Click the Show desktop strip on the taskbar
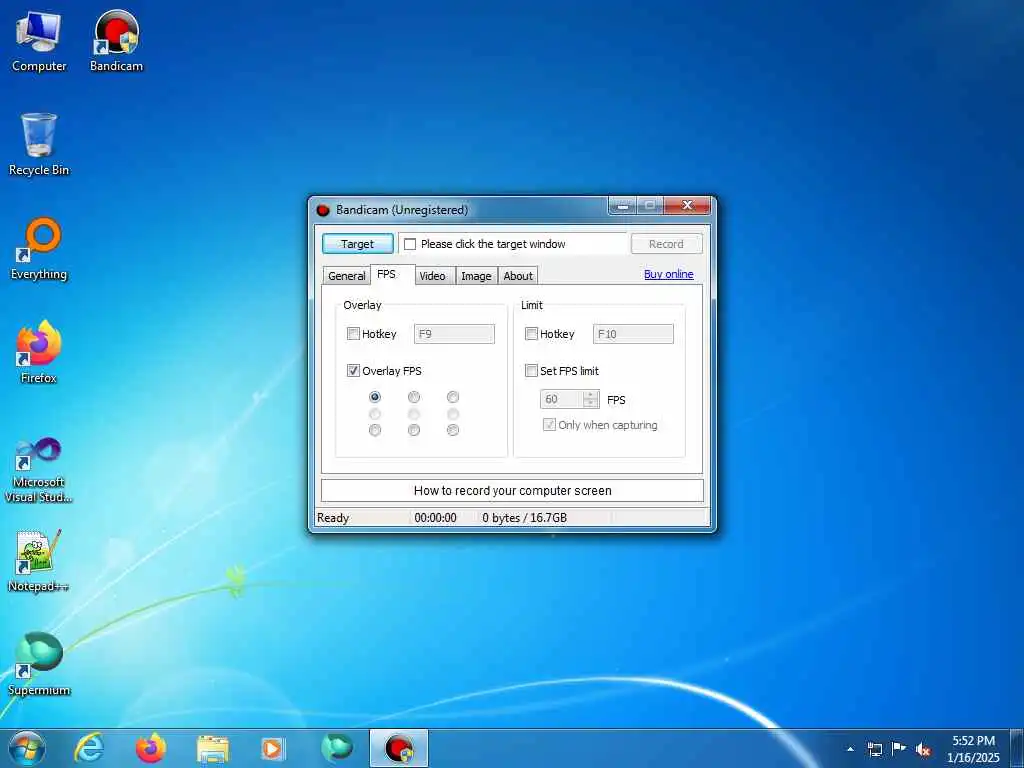Screen dimensions: 1024x768 (1017, 748)
